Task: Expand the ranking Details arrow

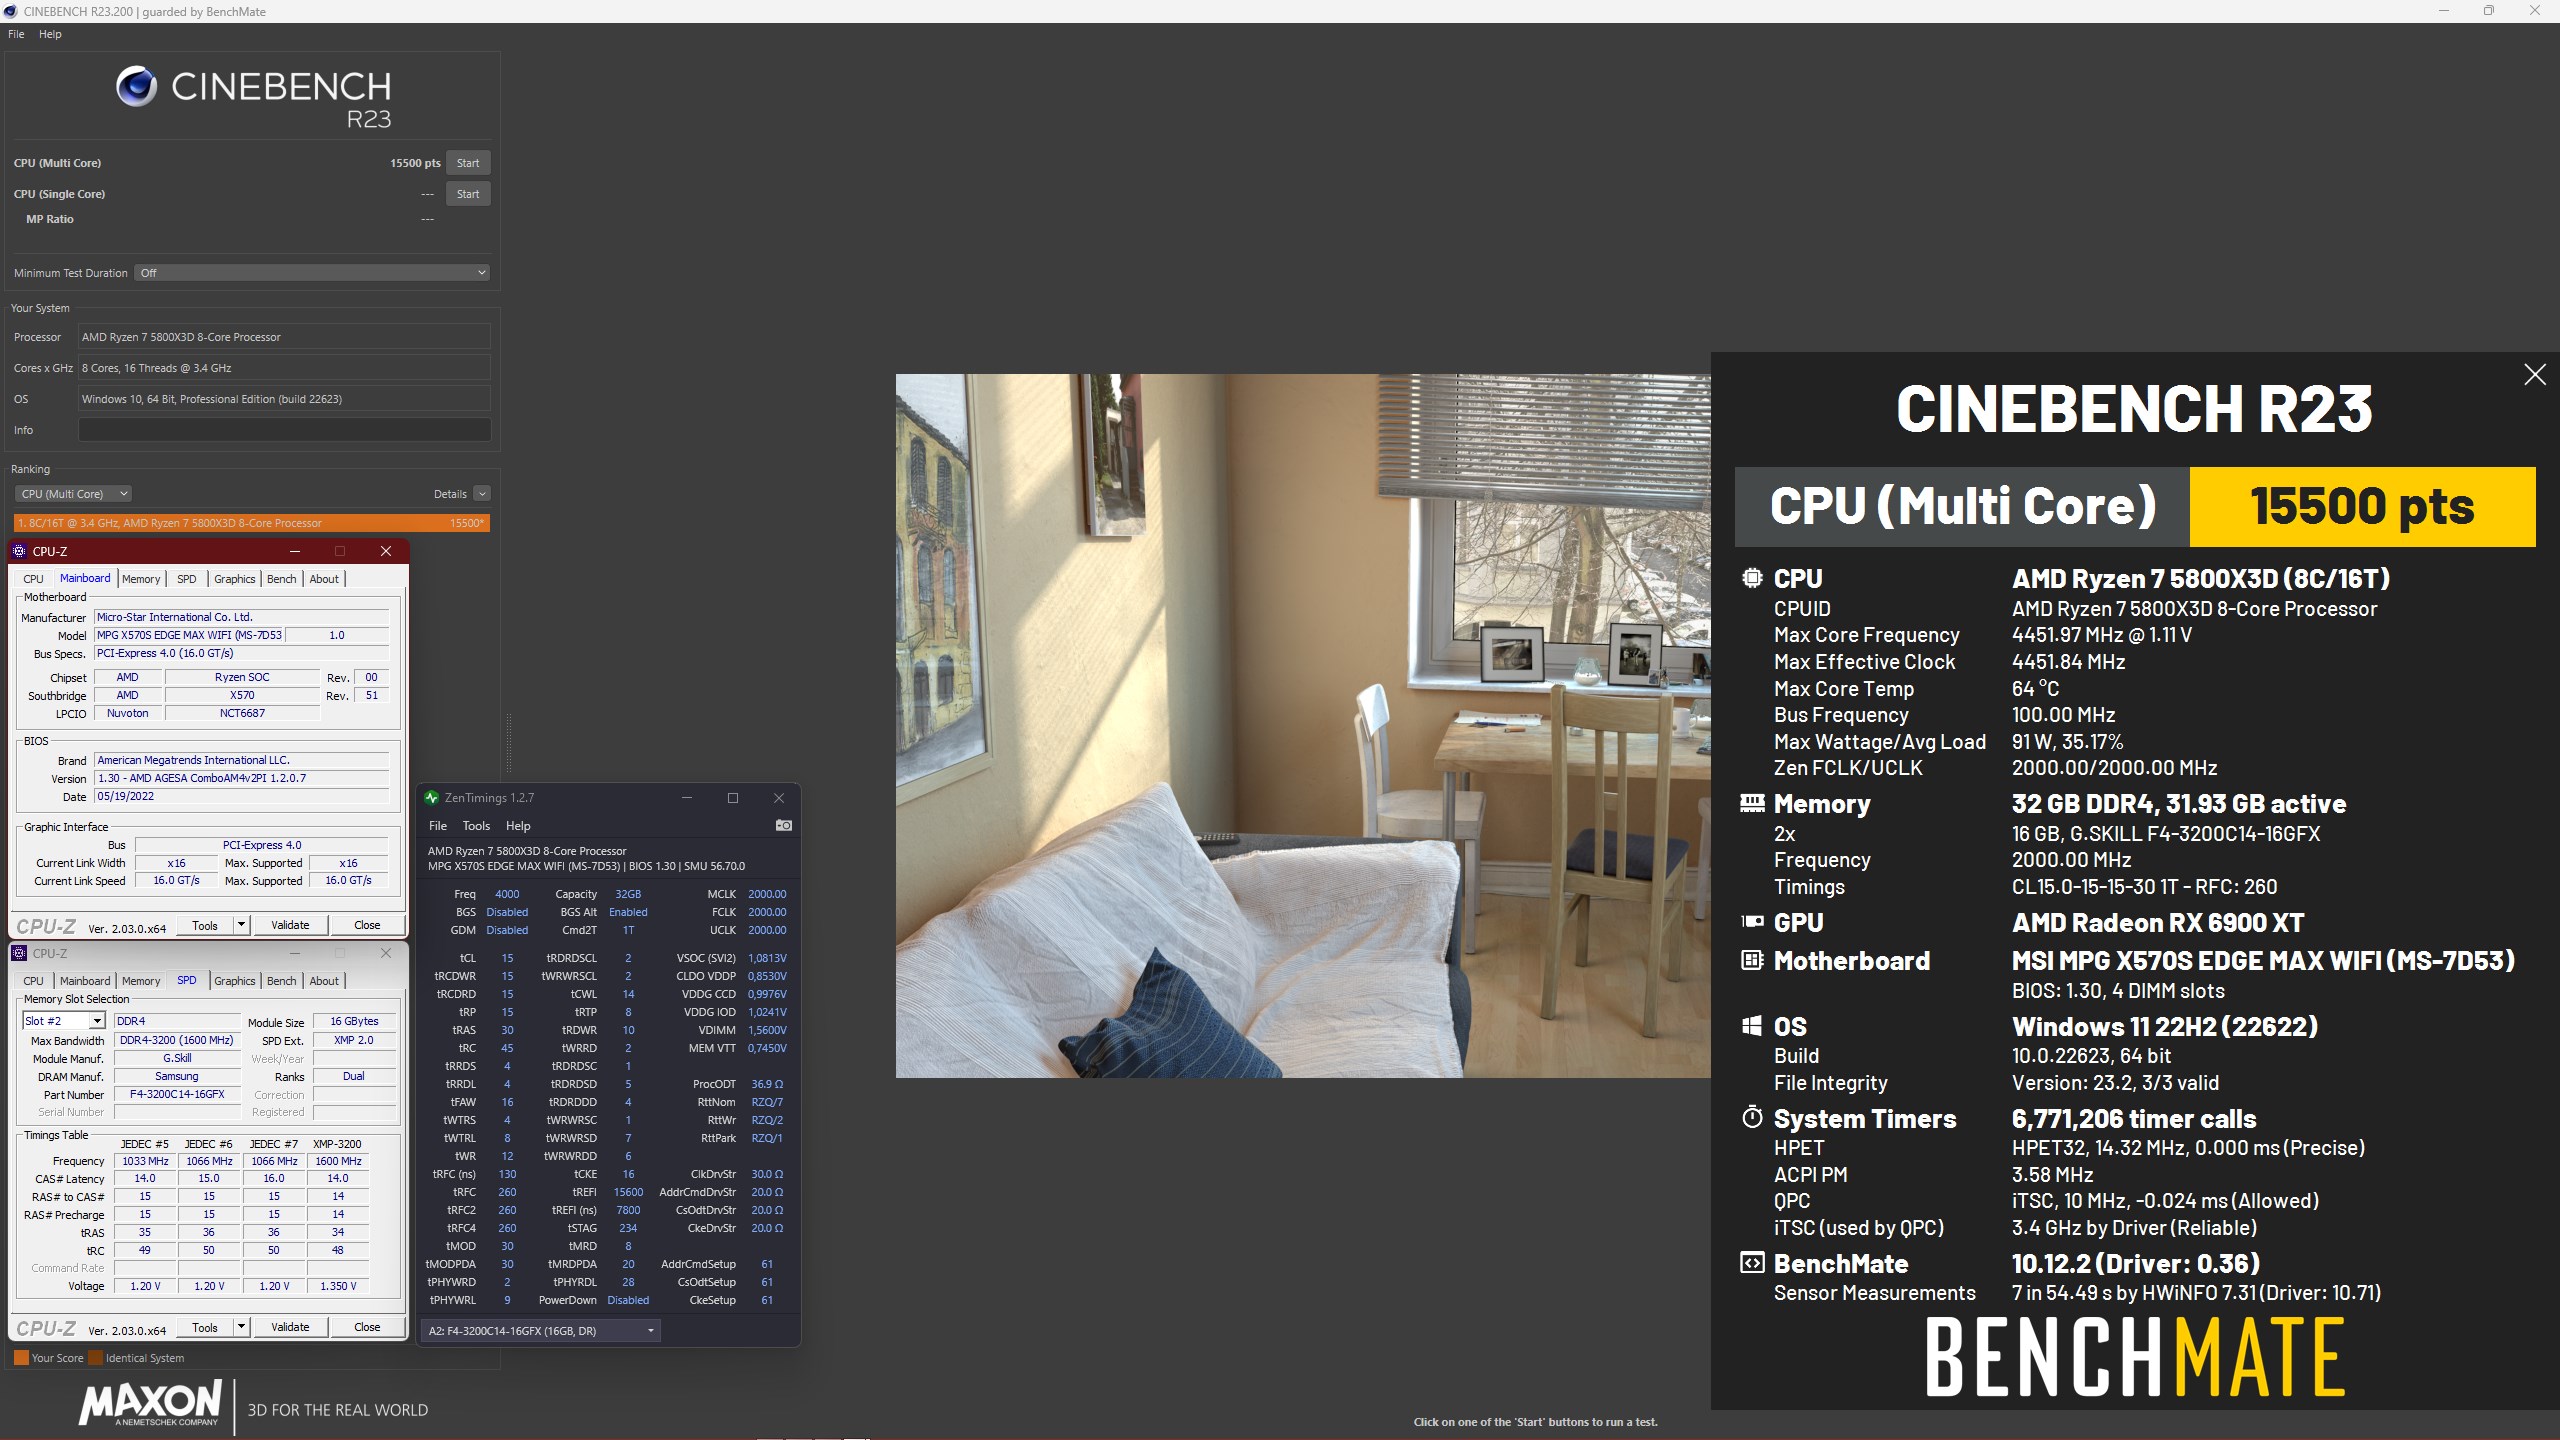Action: 482,494
